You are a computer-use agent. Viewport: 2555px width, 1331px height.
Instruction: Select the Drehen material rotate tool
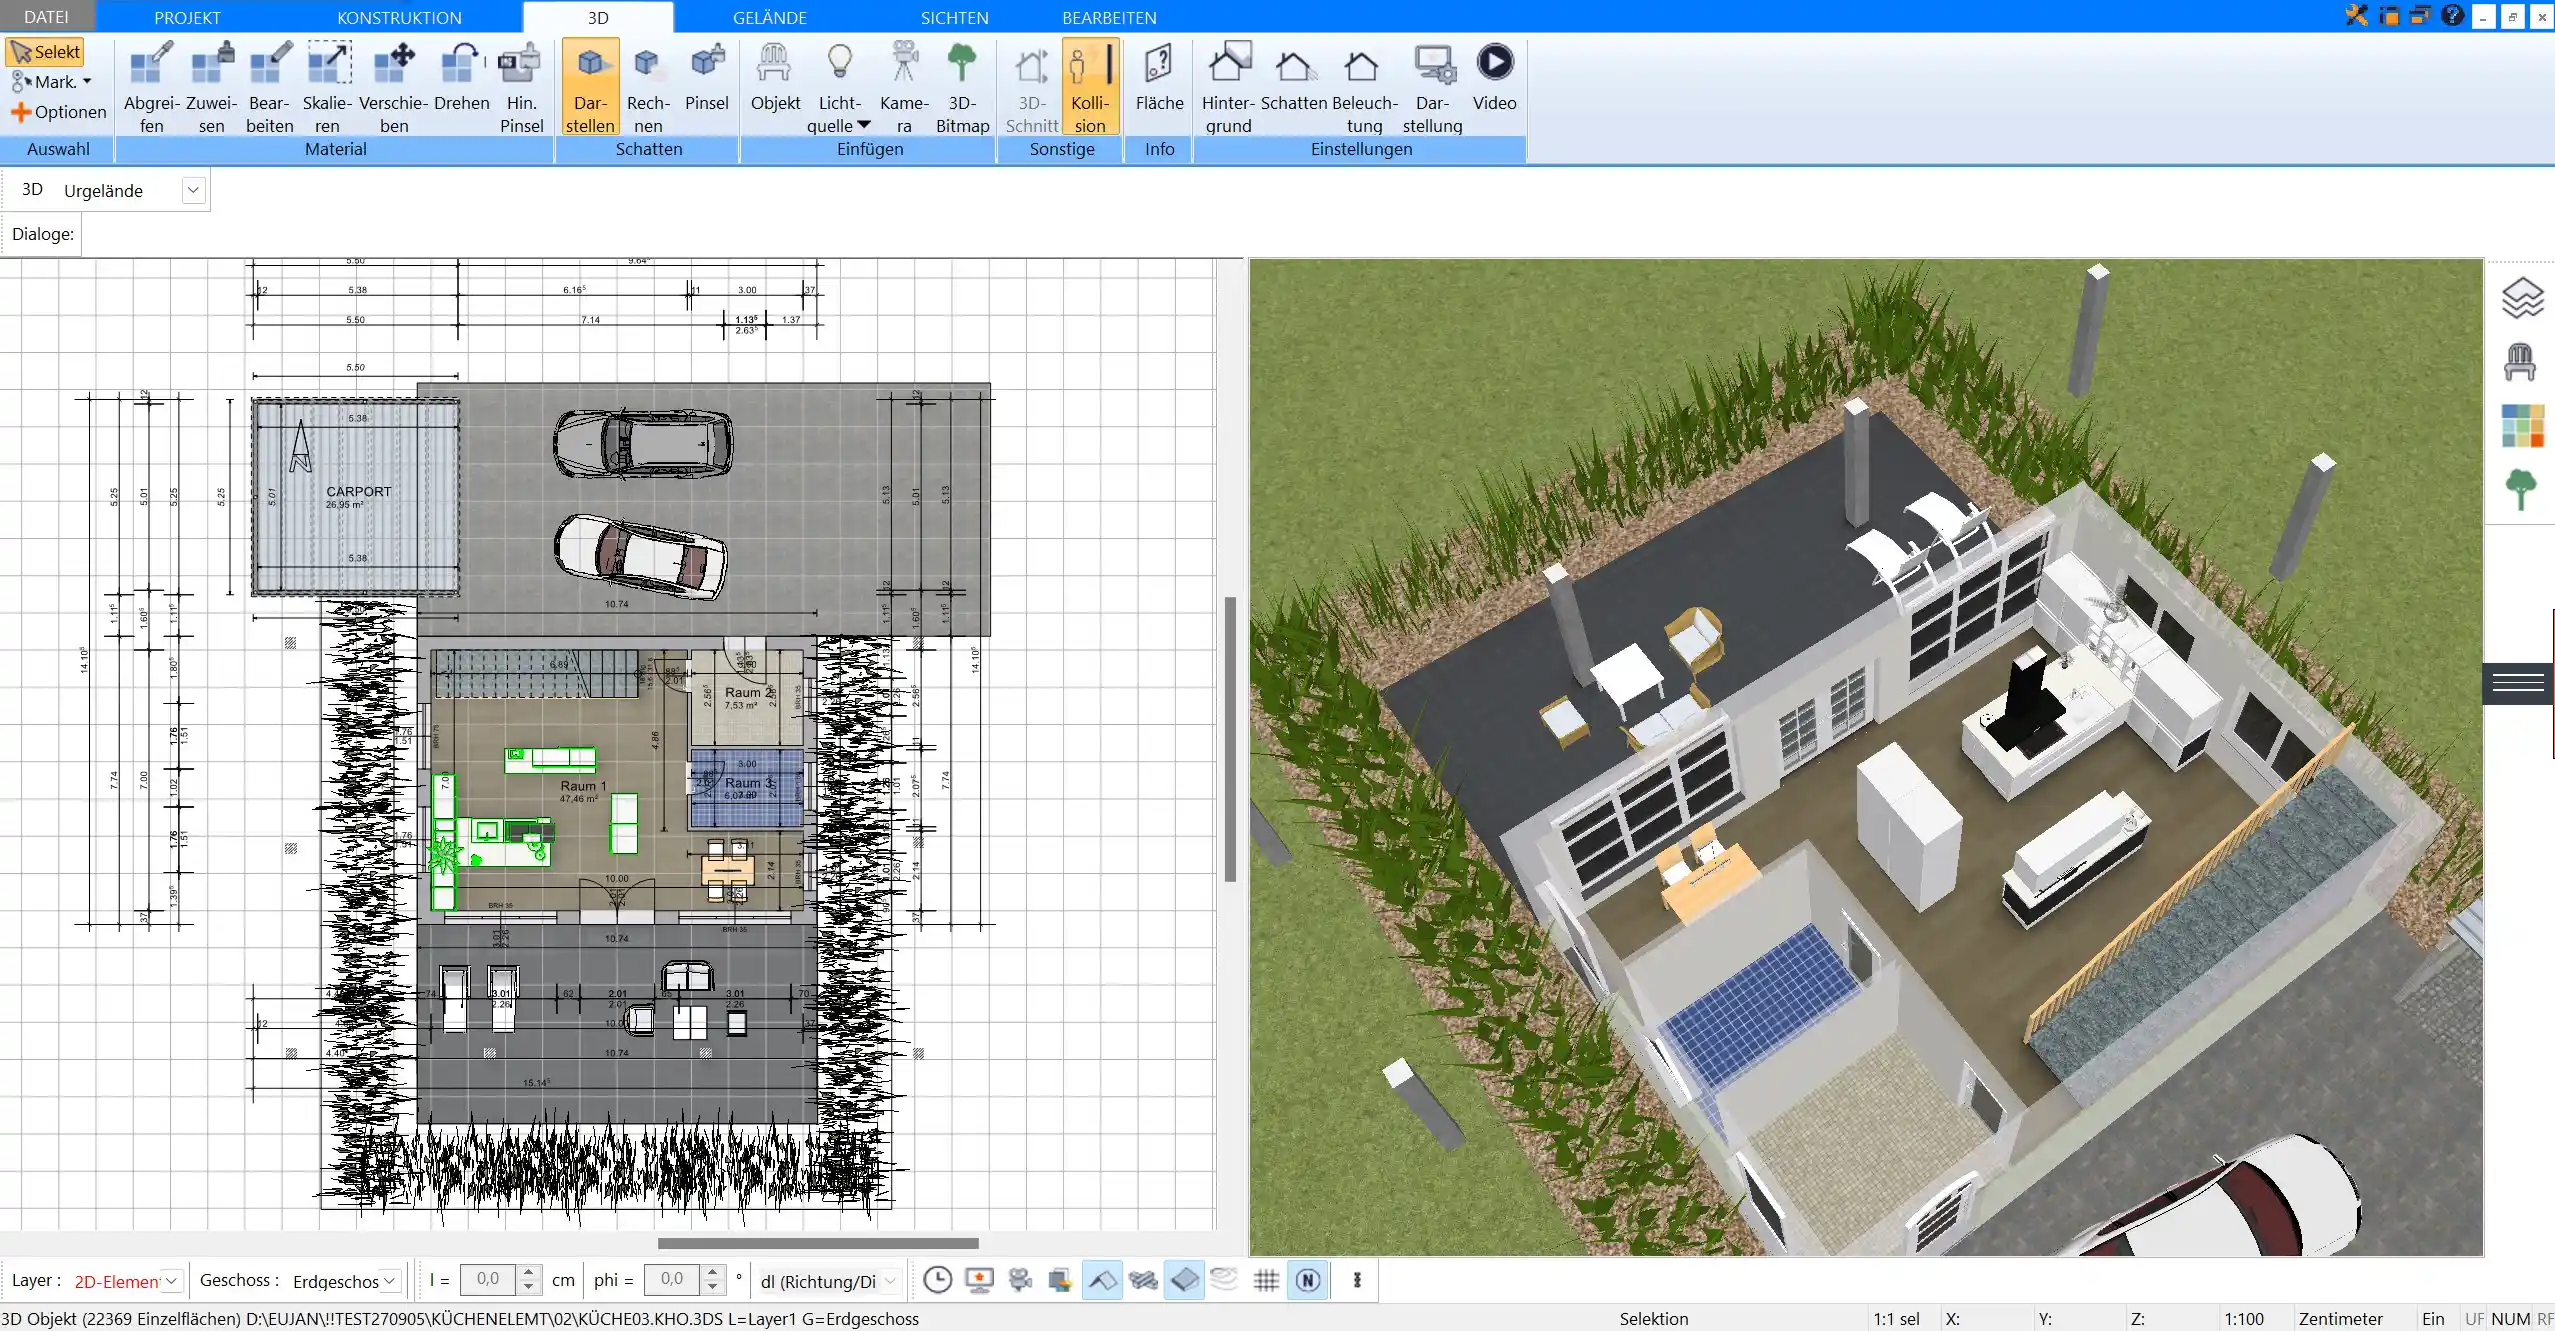pyautogui.click(x=462, y=77)
